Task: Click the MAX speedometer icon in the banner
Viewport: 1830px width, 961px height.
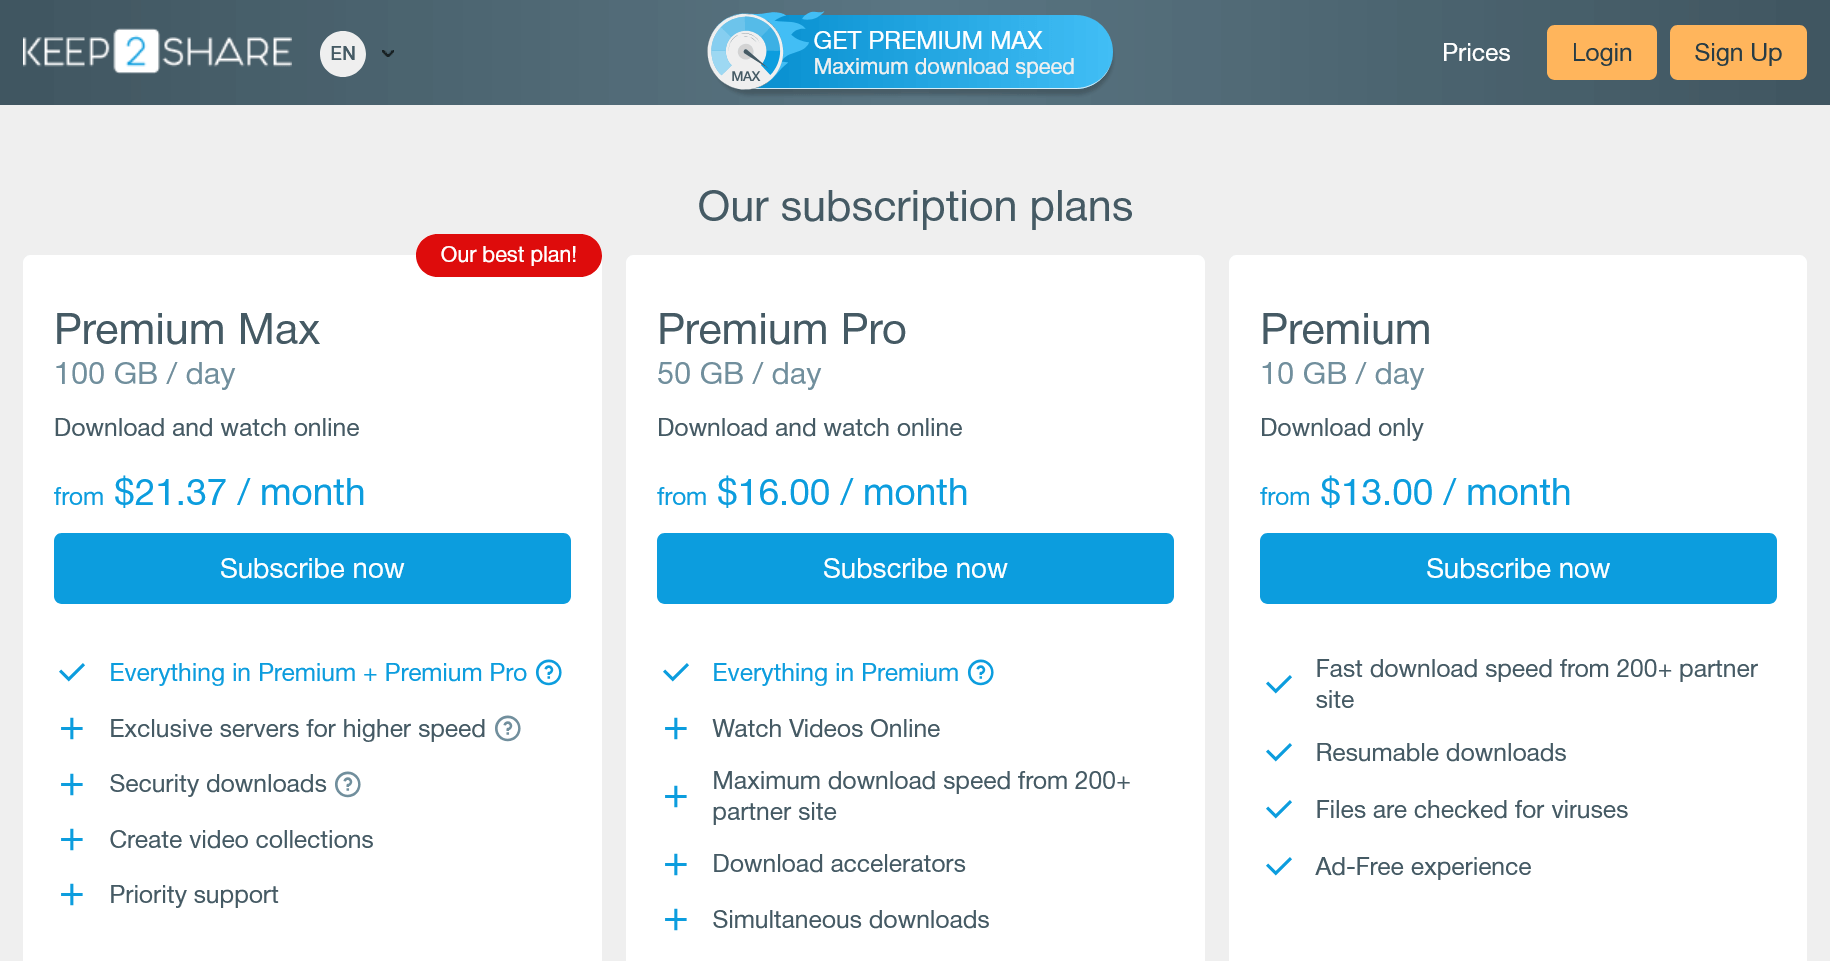Action: (745, 51)
